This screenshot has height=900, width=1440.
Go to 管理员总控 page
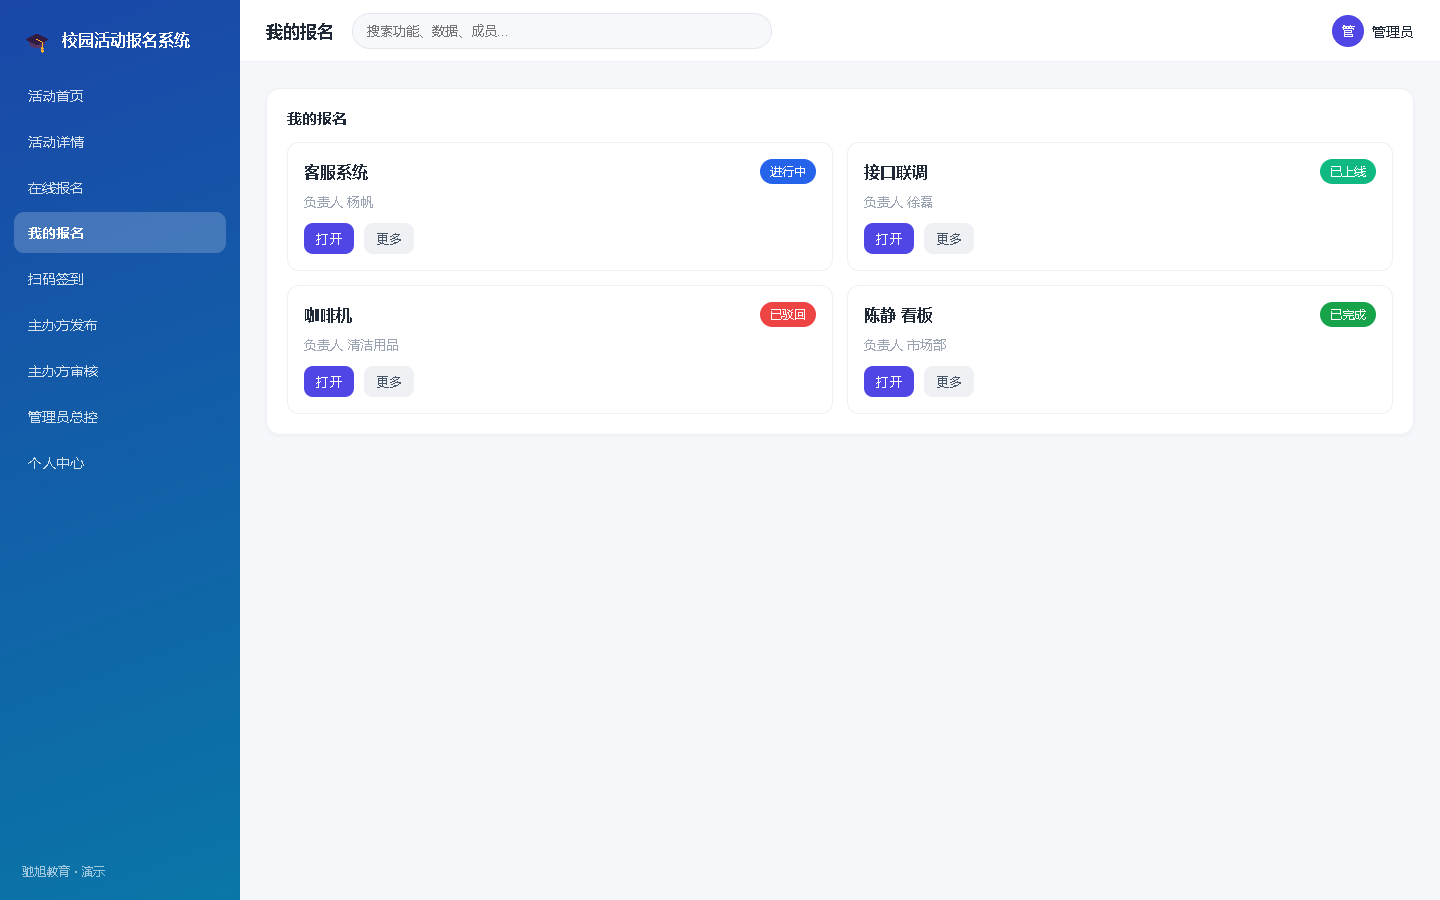pyautogui.click(x=120, y=417)
